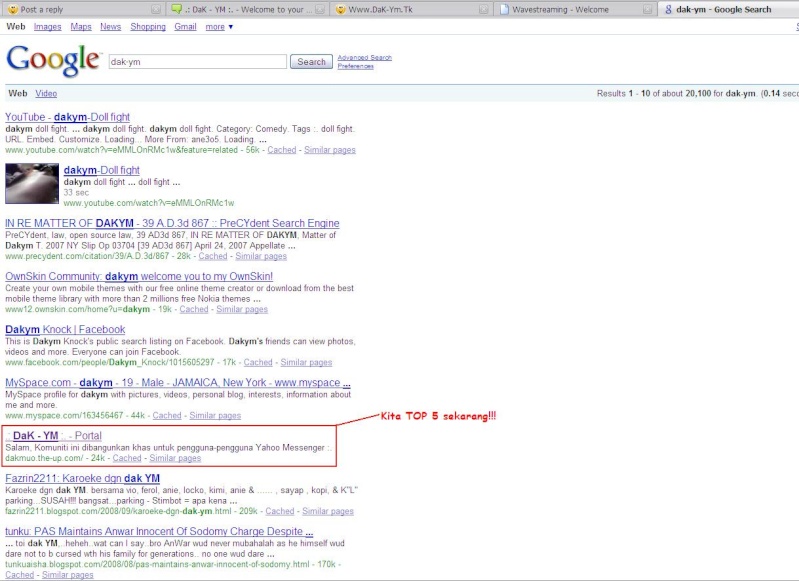
Task: Open tunku: PAS Maintains Anwar Innocent result
Action: (x=159, y=531)
